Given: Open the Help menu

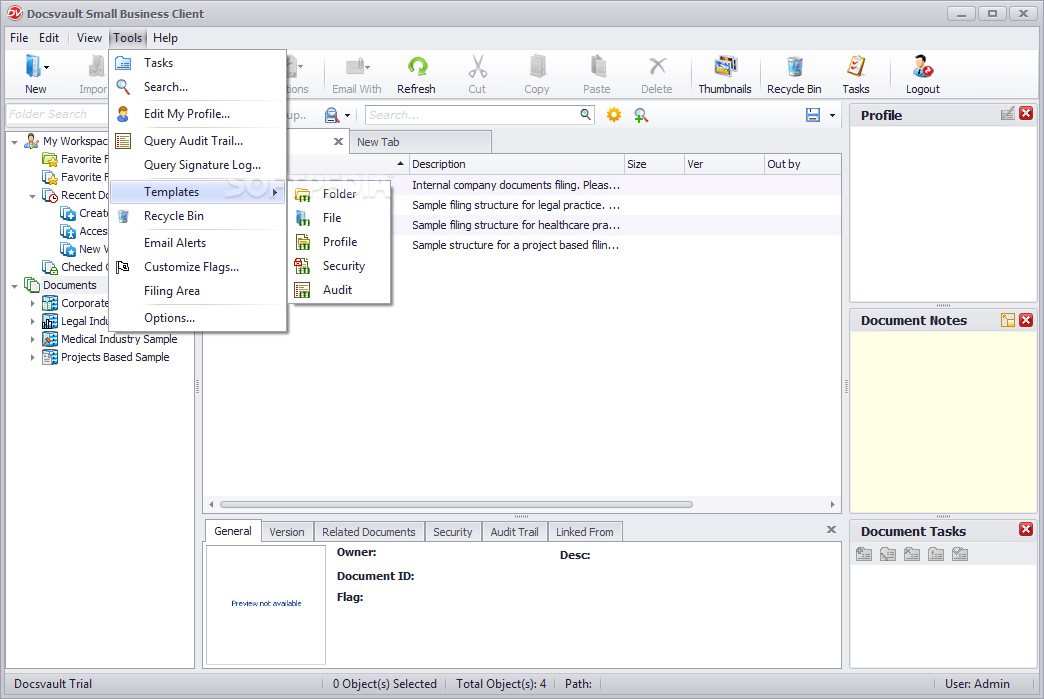Looking at the screenshot, I should click(165, 38).
